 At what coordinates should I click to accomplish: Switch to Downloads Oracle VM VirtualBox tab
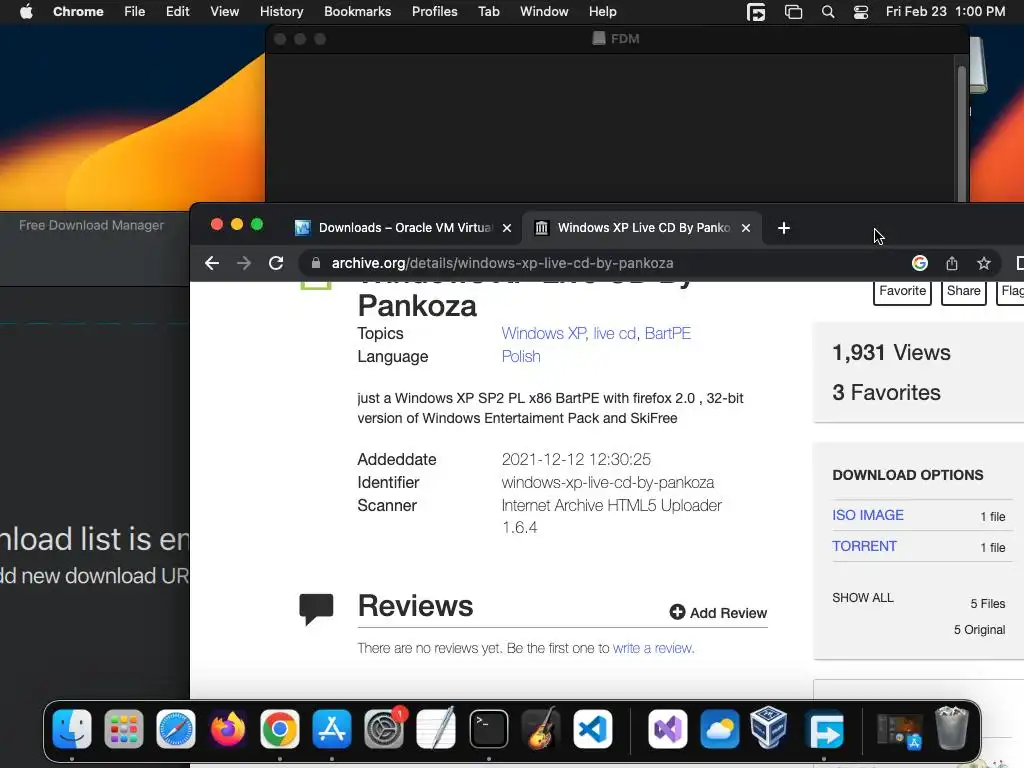tap(403, 228)
